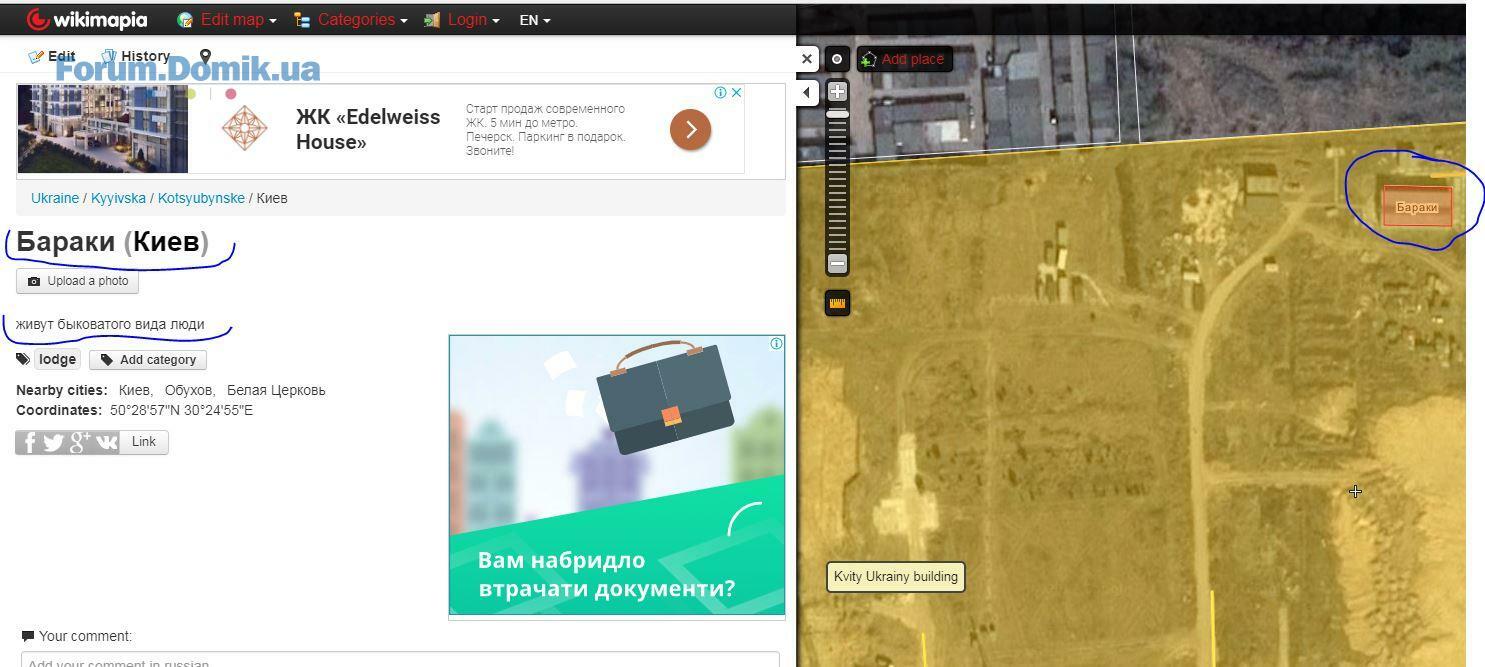Open the Edit map dropdown menu
Image resolution: width=1485 pixels, height=667 pixels.
pyautogui.click(x=227, y=20)
